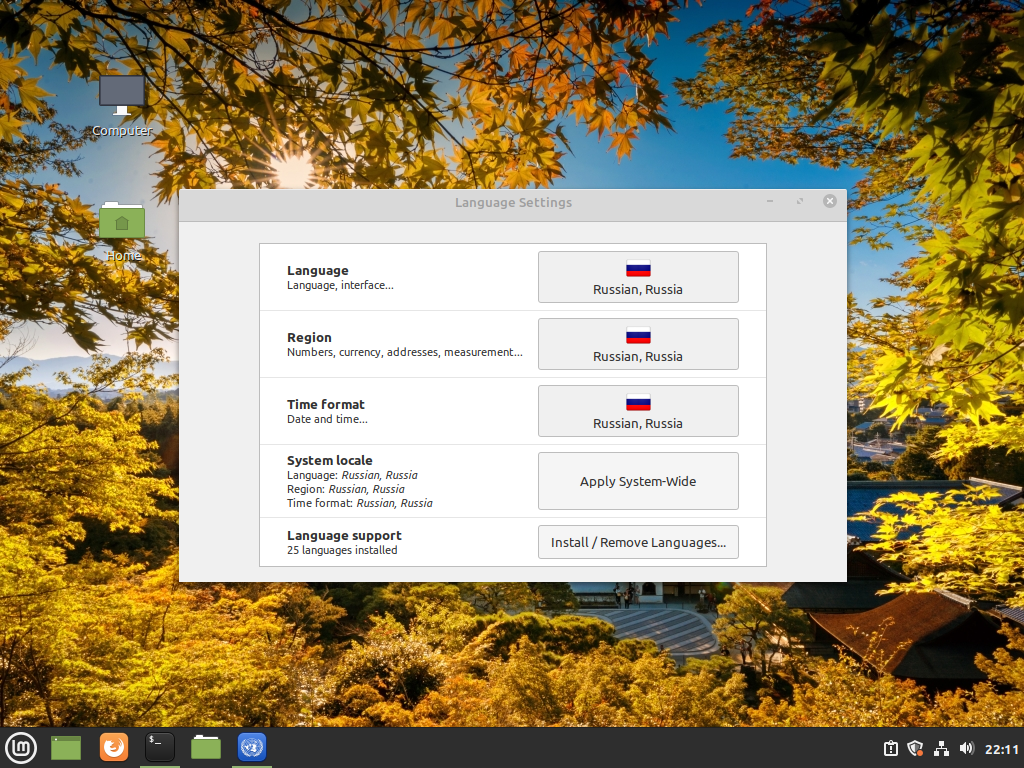Close the Language Settings window
This screenshot has height=768, width=1024.
(829, 201)
